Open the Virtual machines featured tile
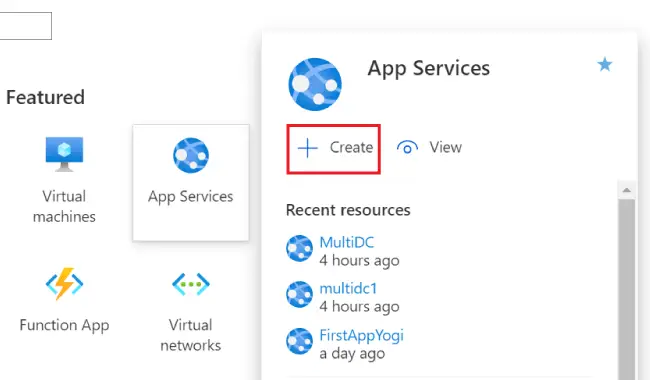 coord(64,181)
